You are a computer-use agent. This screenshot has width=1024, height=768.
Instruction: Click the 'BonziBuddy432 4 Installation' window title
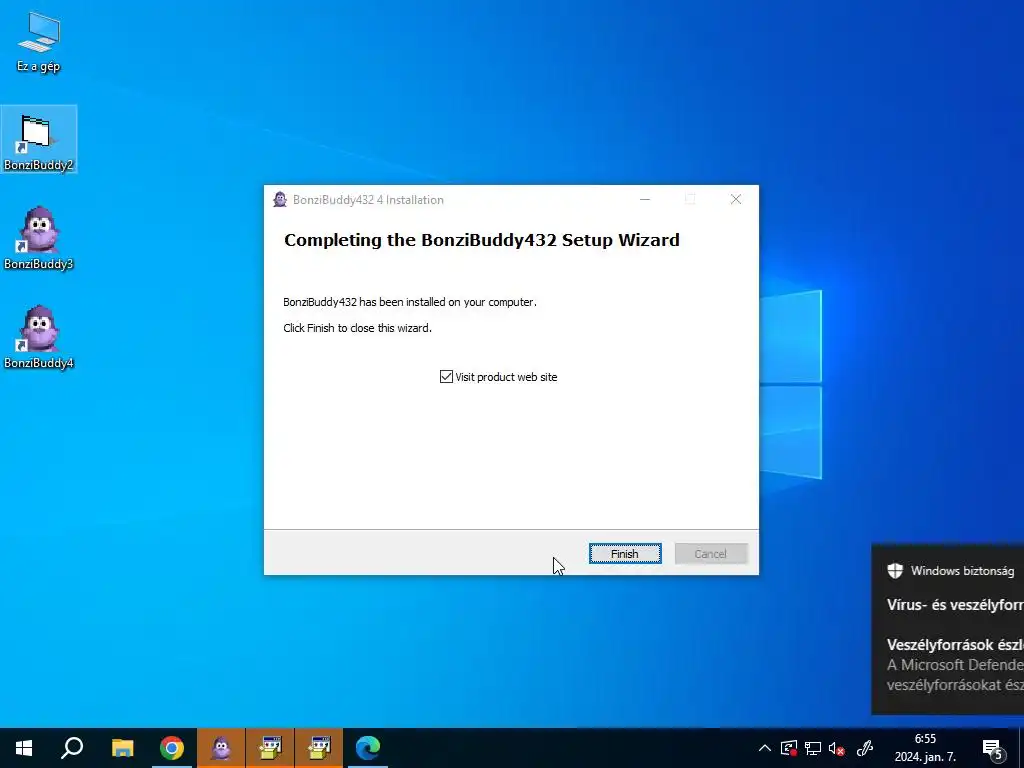coord(368,200)
